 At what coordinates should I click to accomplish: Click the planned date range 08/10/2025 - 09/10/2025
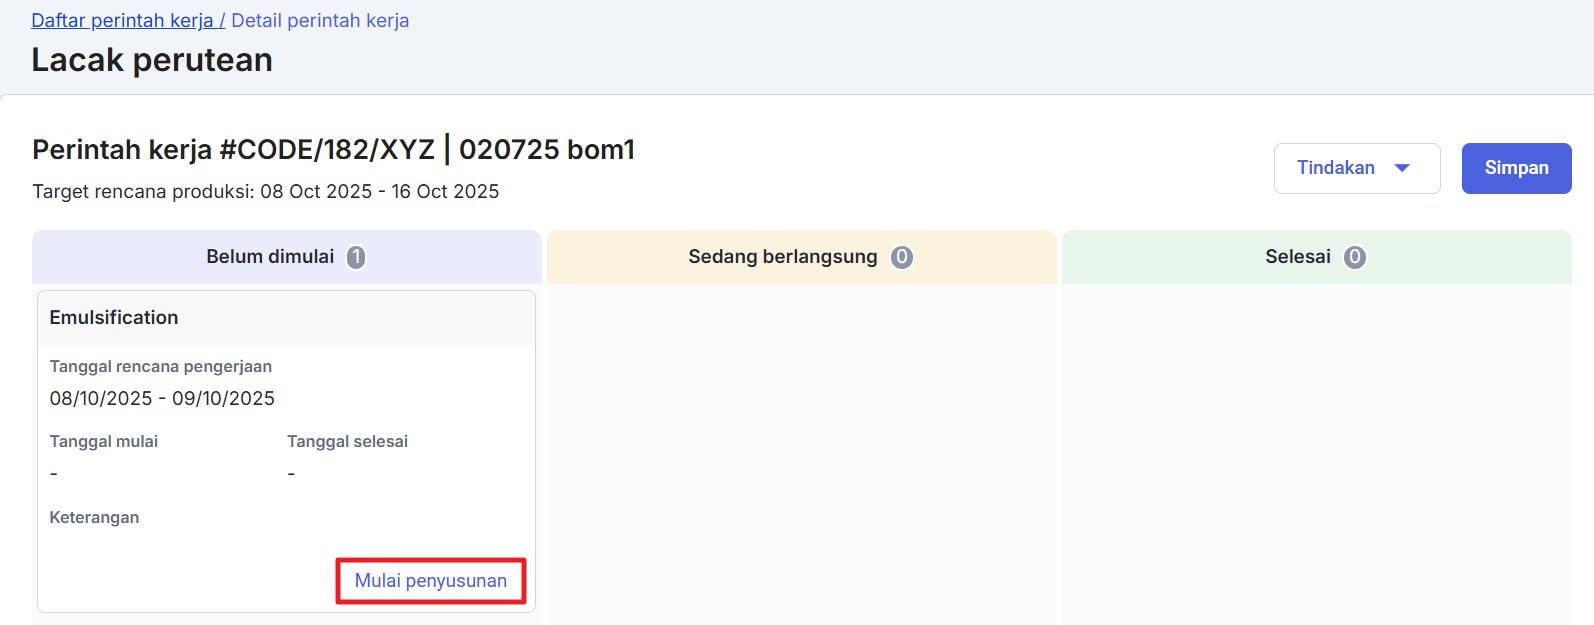point(162,398)
